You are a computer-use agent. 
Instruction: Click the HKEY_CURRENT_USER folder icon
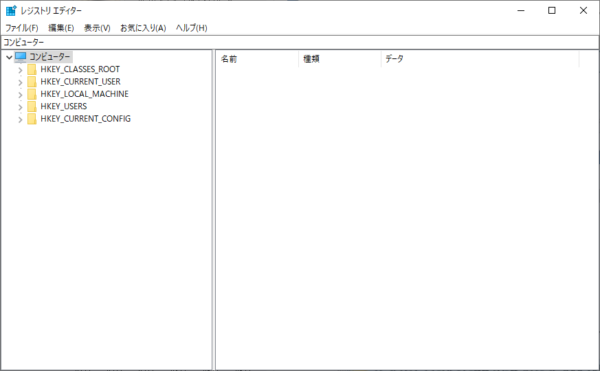[32, 82]
